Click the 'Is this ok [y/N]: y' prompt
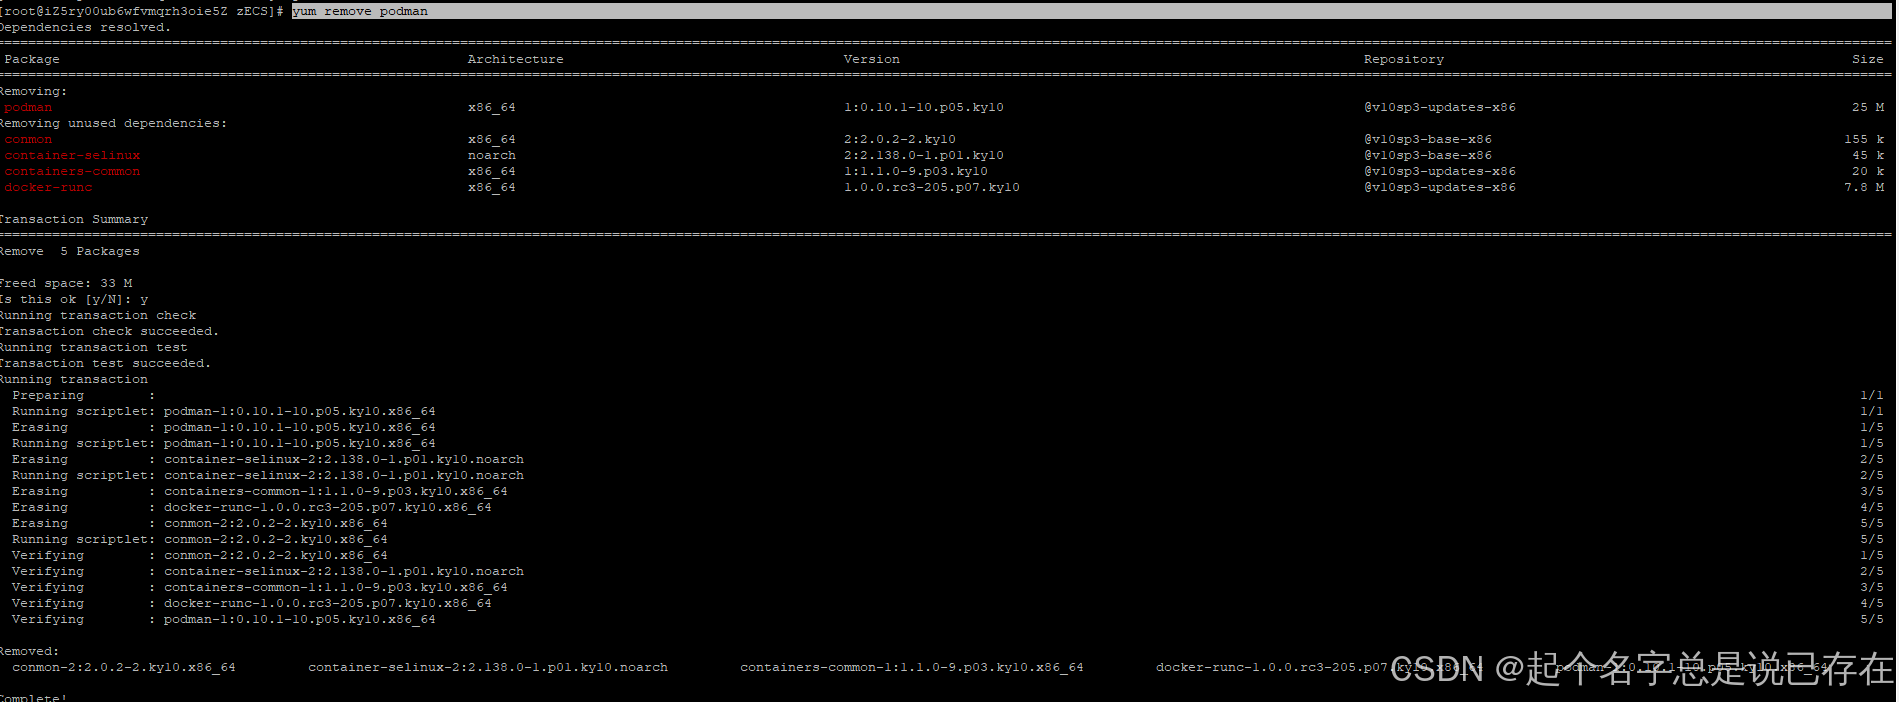This screenshot has height=702, width=1899. [74, 299]
